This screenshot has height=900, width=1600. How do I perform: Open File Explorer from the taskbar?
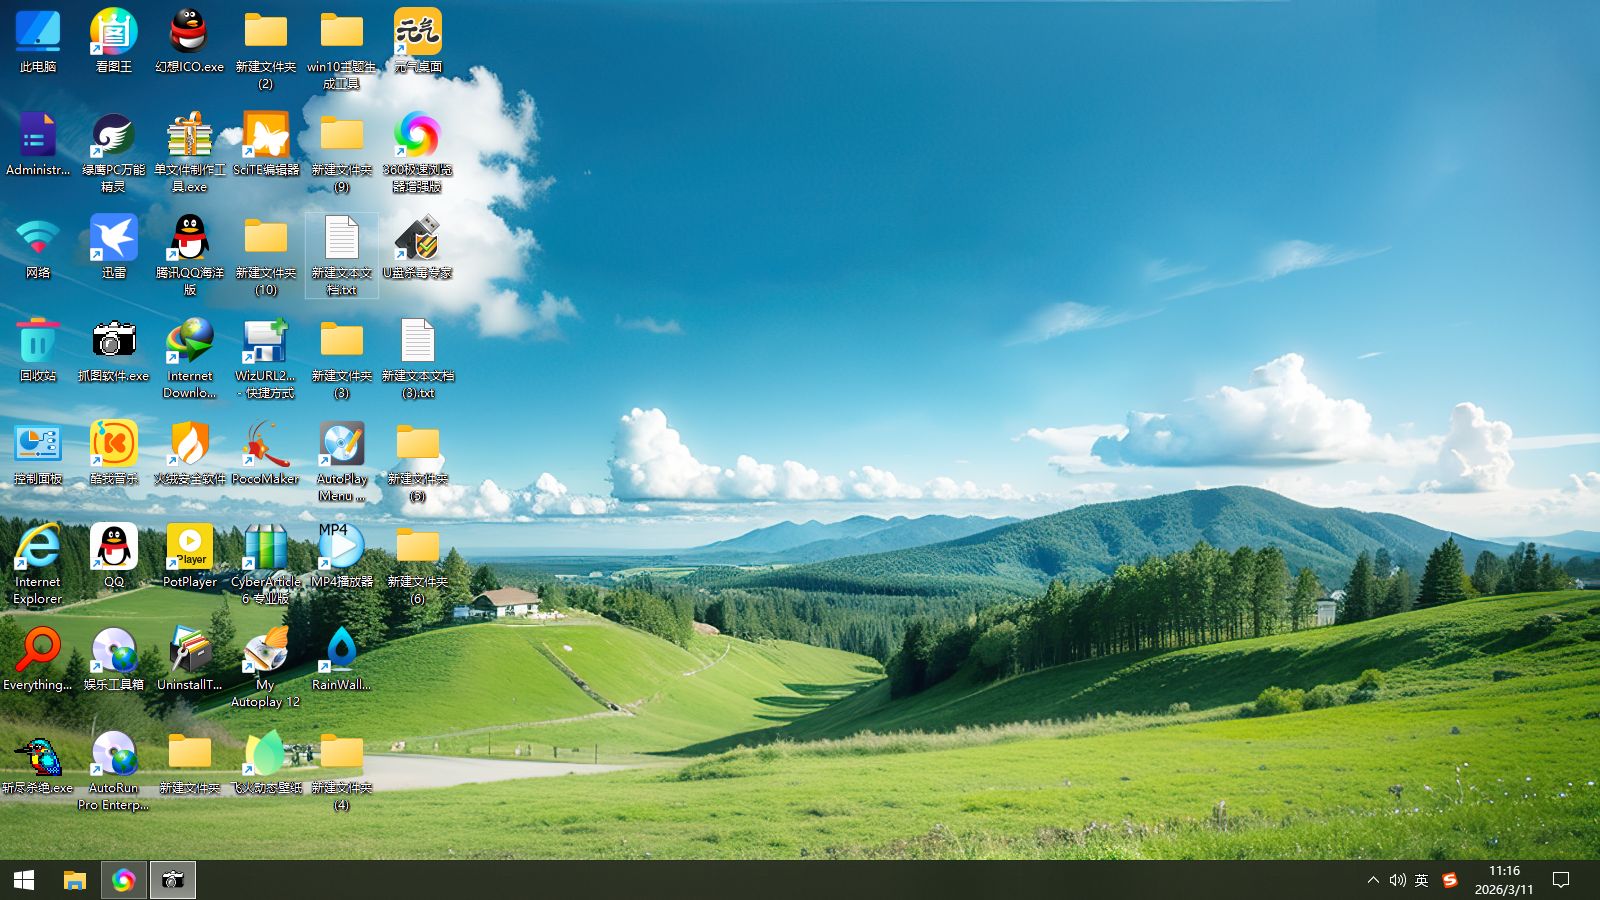click(x=75, y=880)
